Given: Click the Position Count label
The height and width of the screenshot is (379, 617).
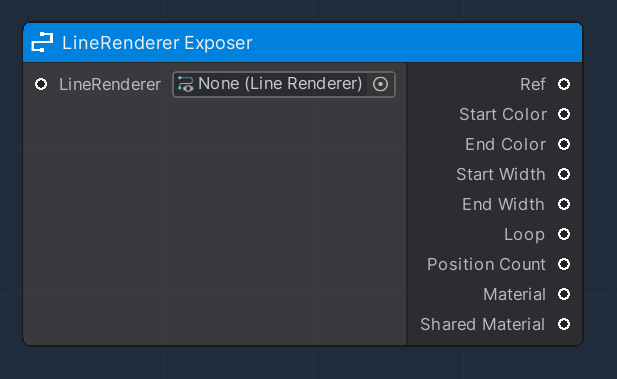Looking at the screenshot, I should 486,264.
